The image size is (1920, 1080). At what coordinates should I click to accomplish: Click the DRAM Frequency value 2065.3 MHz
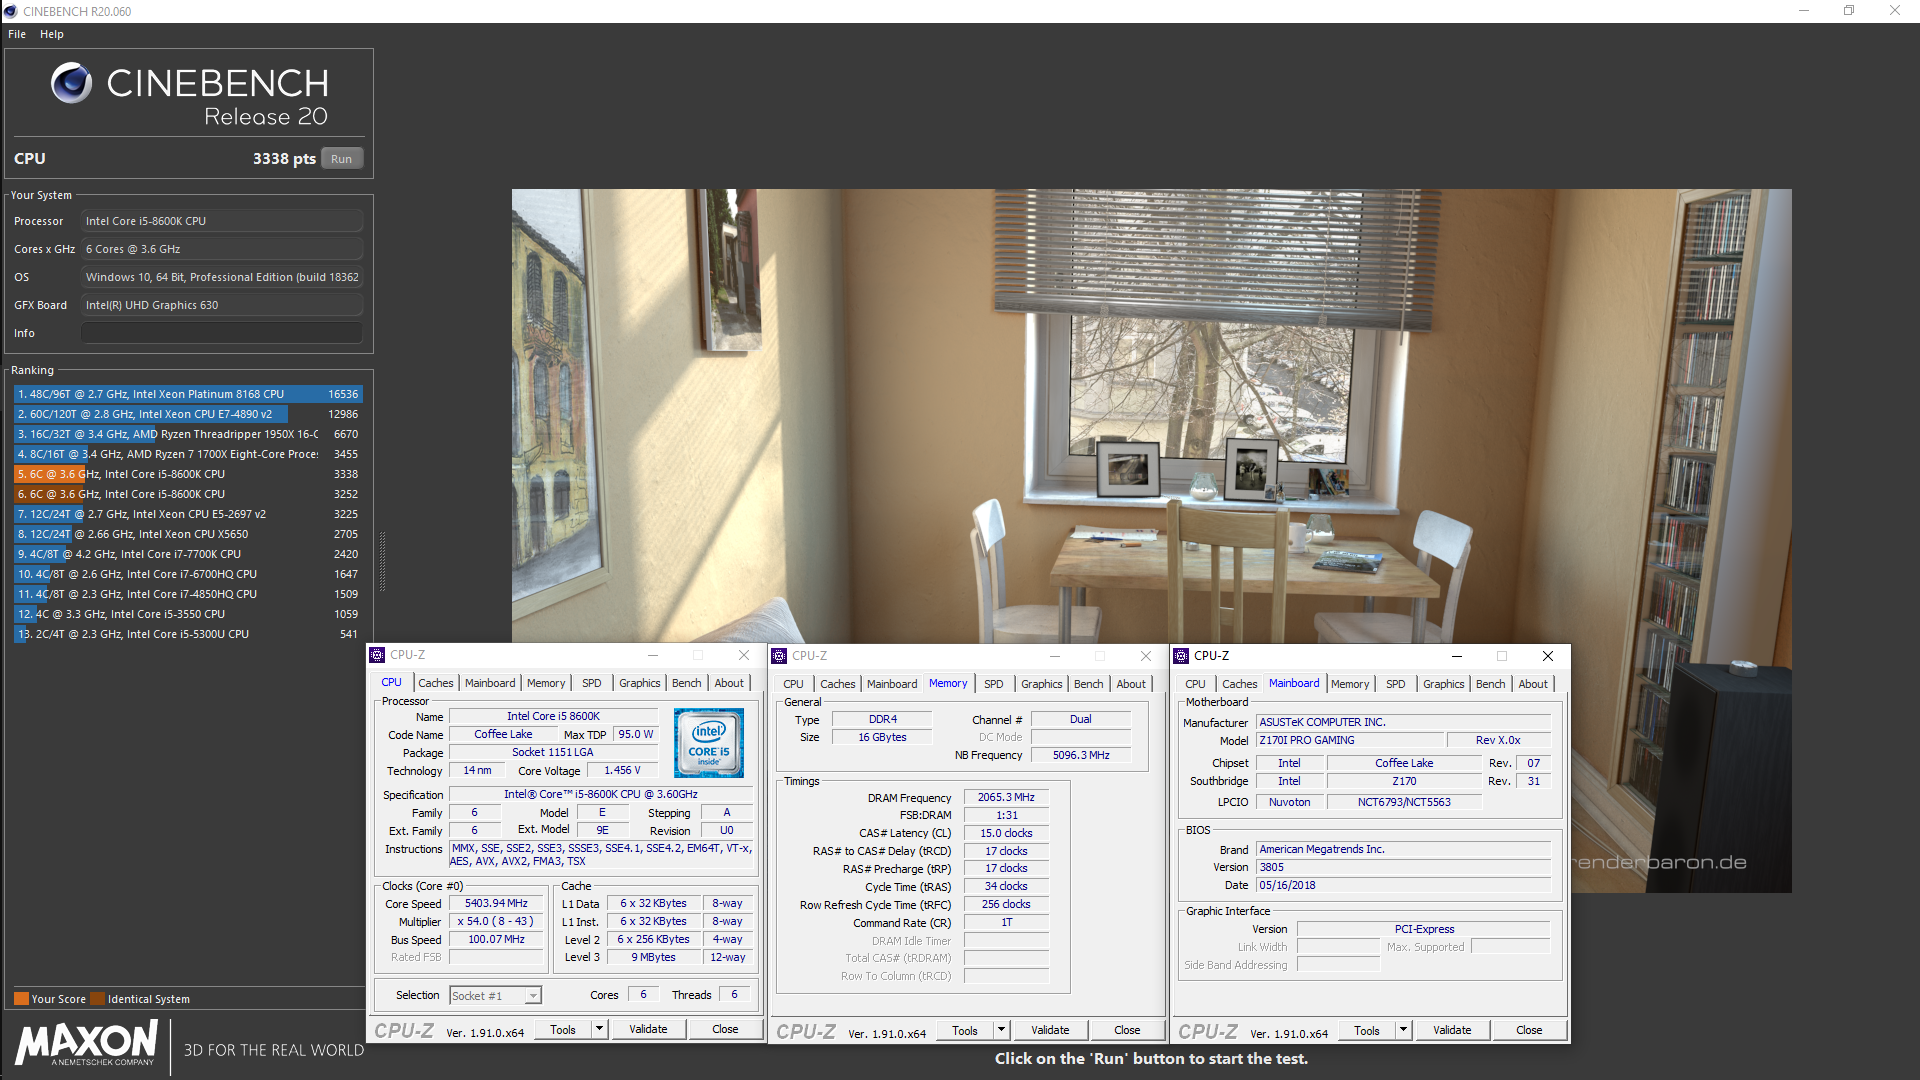(1006, 797)
